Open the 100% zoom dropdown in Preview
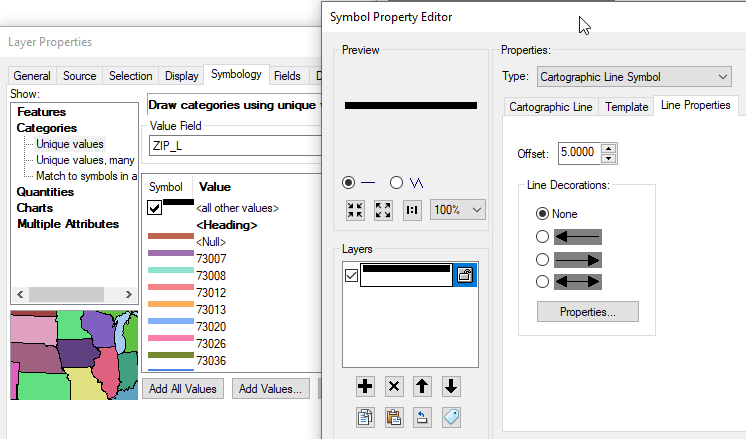746x439 pixels. [458, 210]
